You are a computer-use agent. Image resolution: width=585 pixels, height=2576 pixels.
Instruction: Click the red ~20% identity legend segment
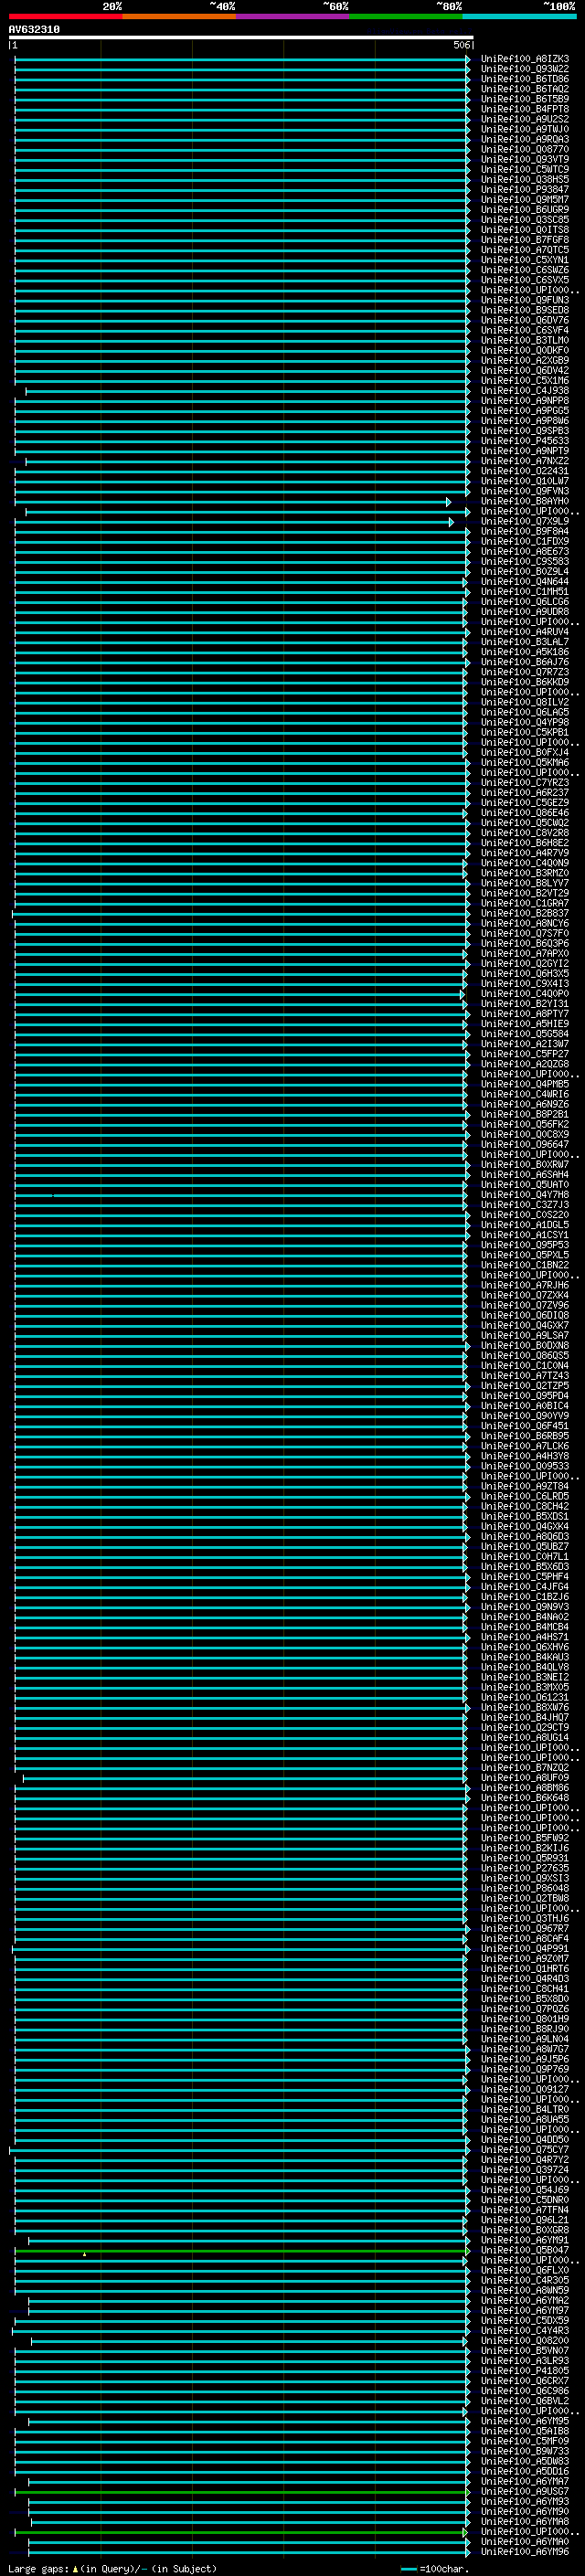pos(65,16)
